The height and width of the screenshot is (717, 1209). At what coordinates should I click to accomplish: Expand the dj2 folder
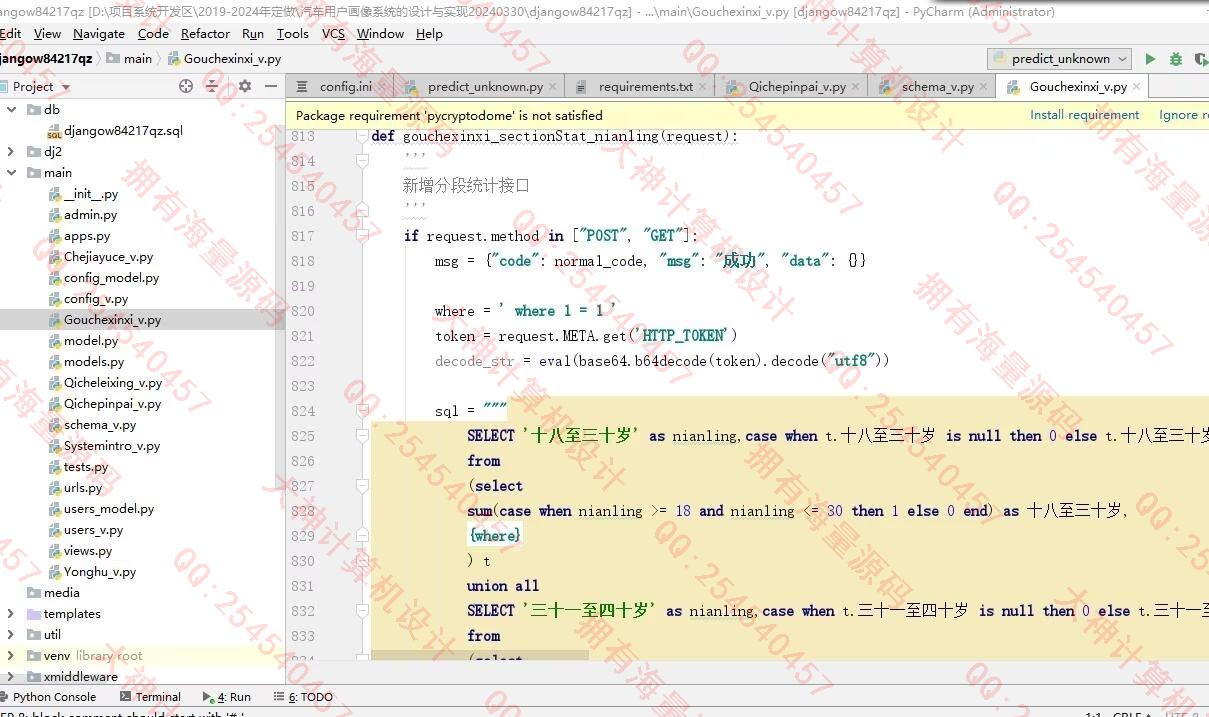pos(10,152)
